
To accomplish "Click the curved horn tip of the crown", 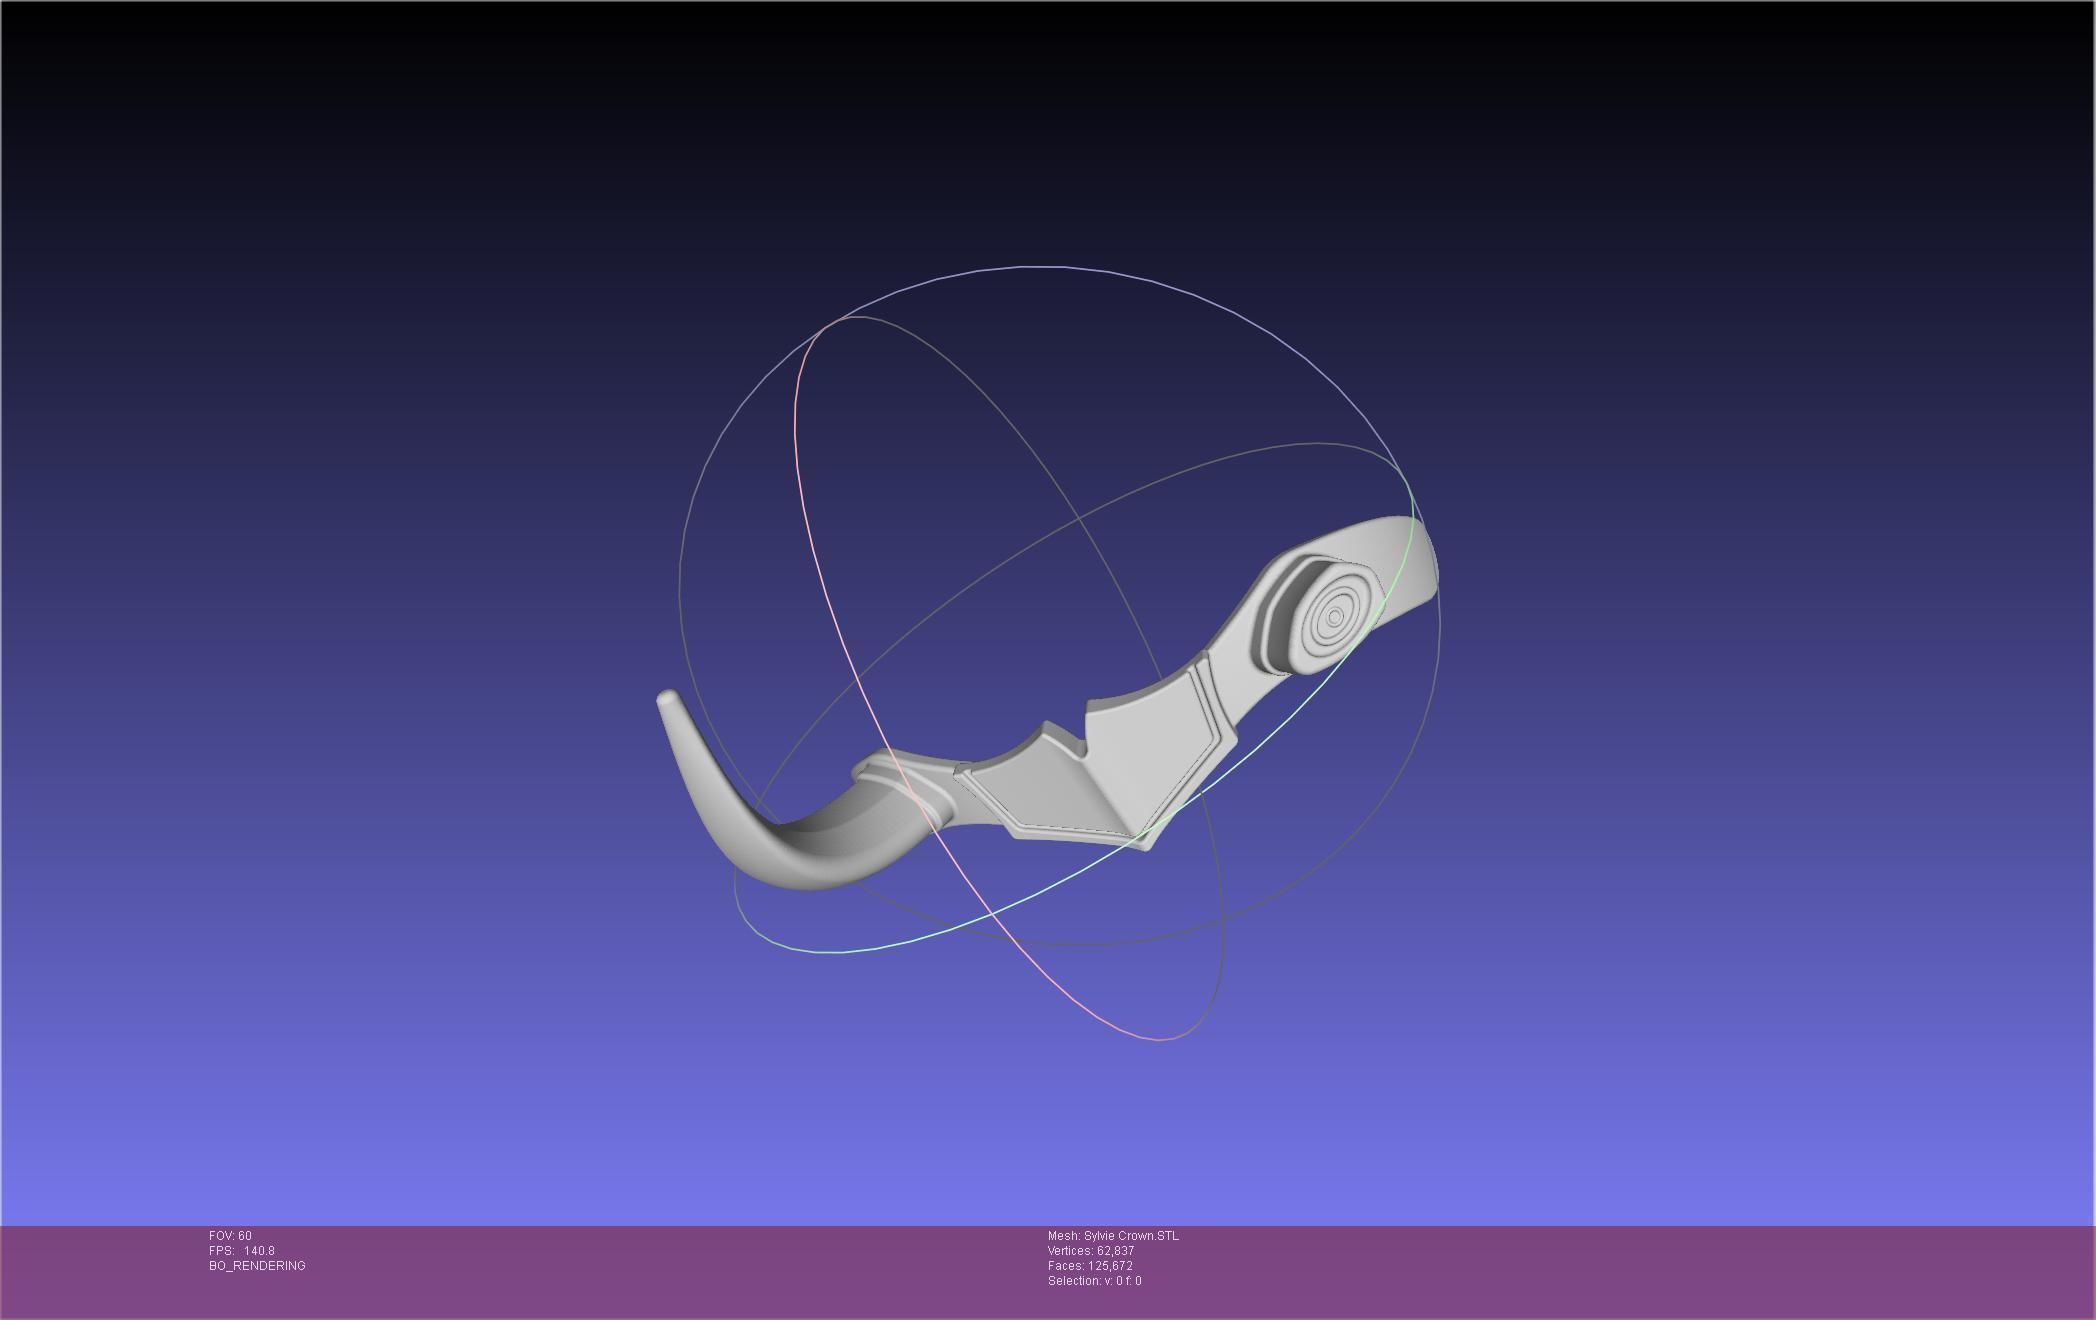I will tap(667, 699).
